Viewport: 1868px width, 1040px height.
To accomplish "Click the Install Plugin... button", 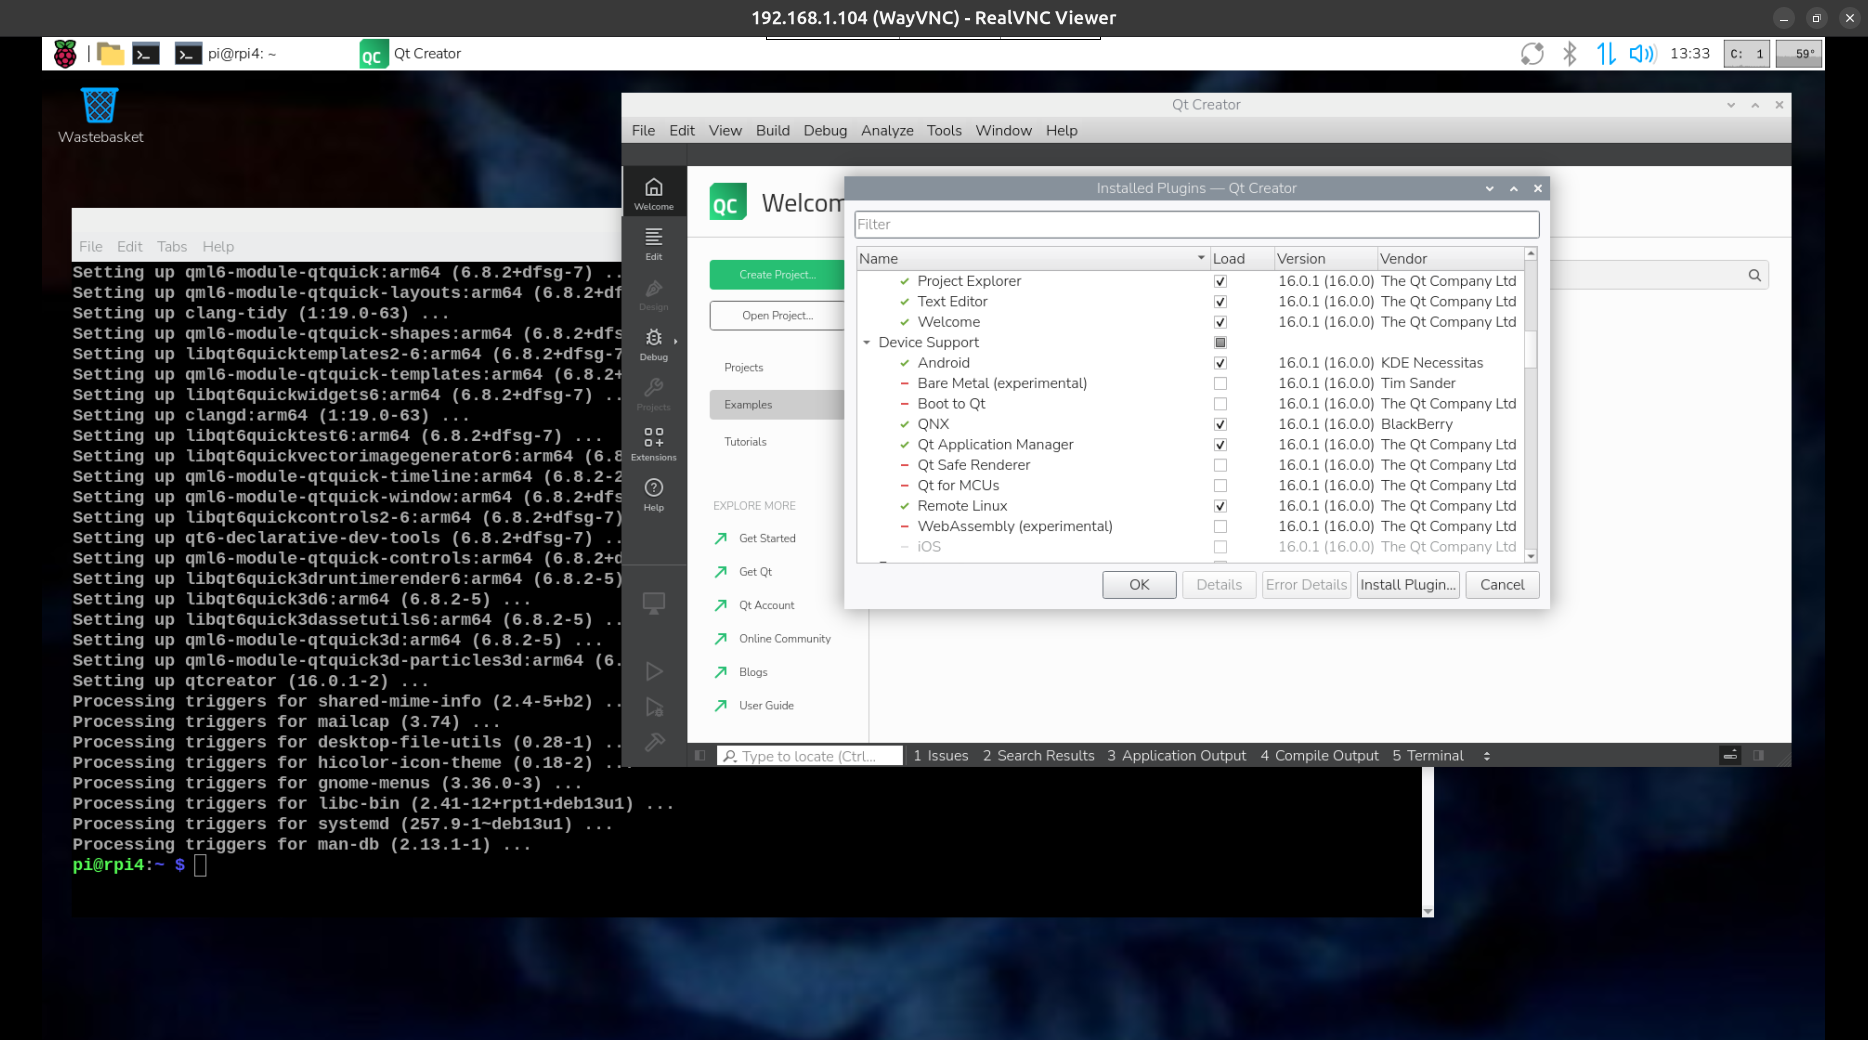I will [1407, 585].
